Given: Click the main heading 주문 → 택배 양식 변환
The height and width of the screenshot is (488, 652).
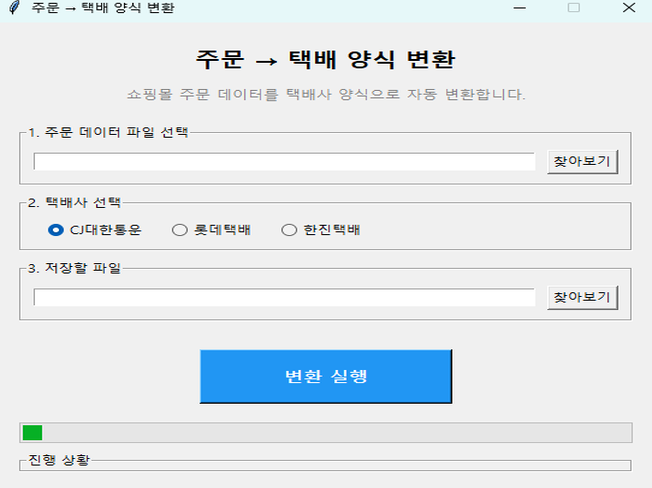Looking at the screenshot, I should point(326,59).
